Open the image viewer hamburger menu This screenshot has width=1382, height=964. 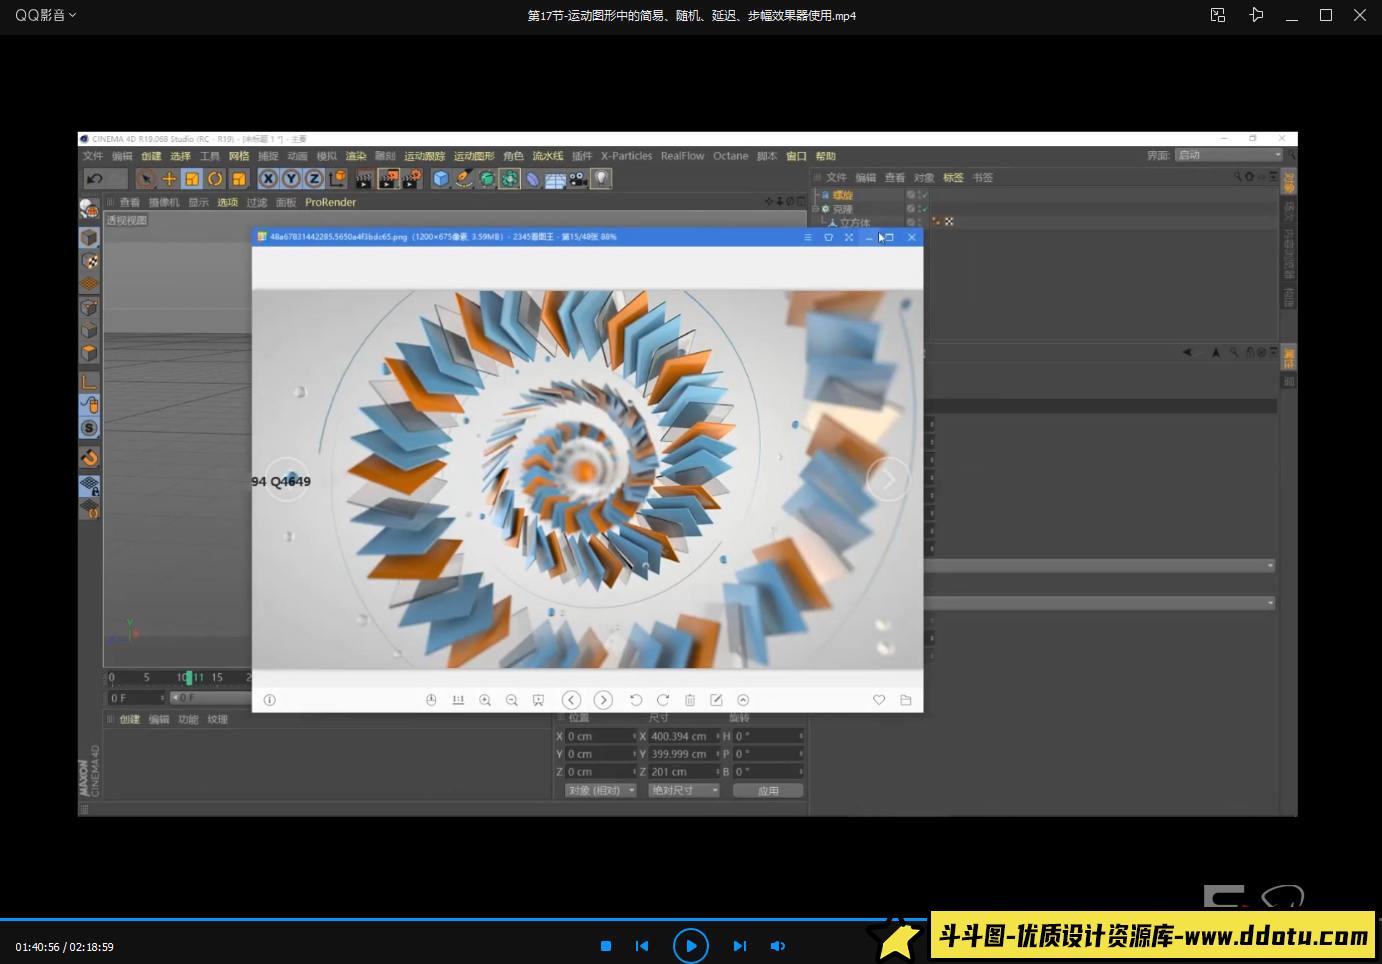coord(807,237)
